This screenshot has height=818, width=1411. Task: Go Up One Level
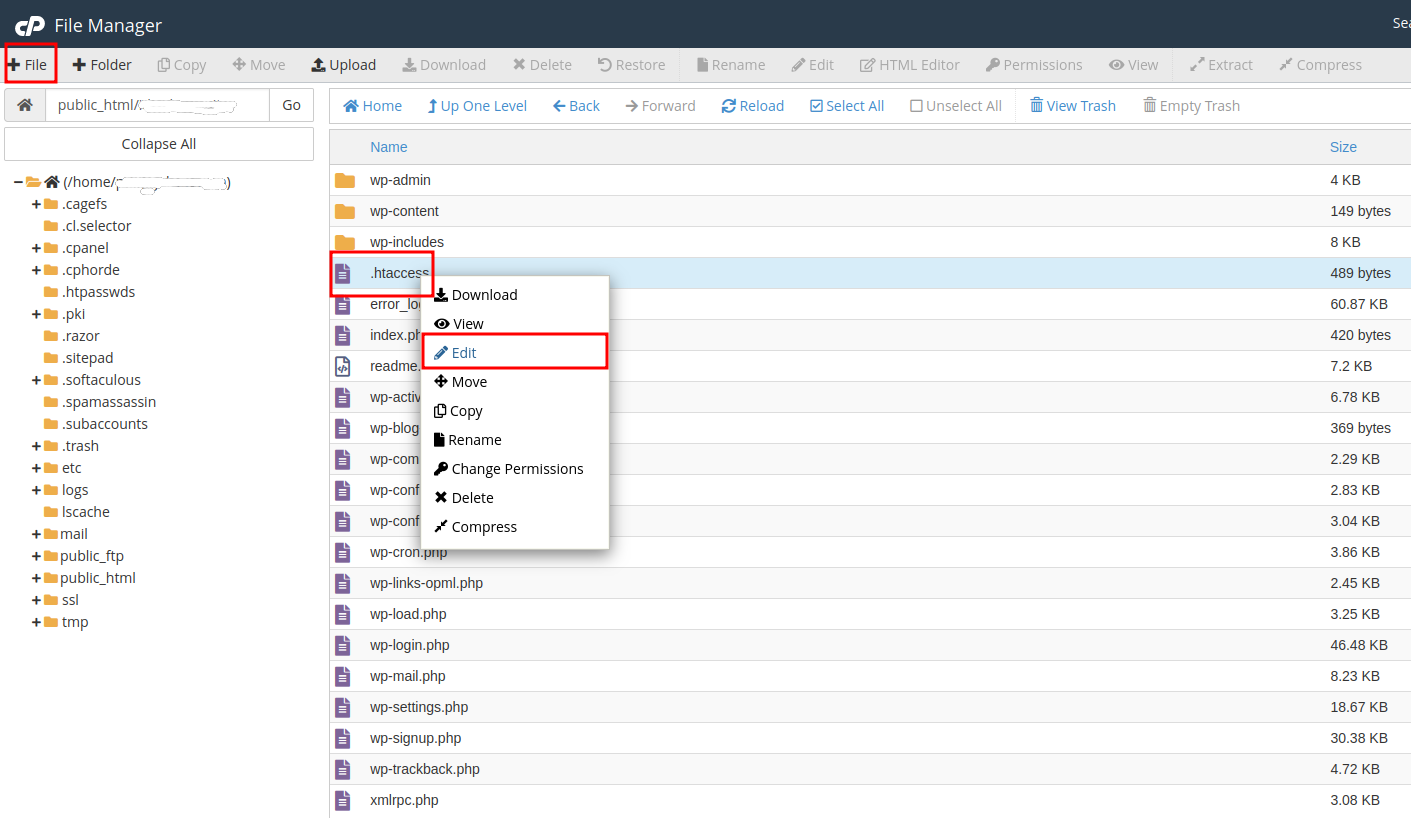click(x=477, y=106)
